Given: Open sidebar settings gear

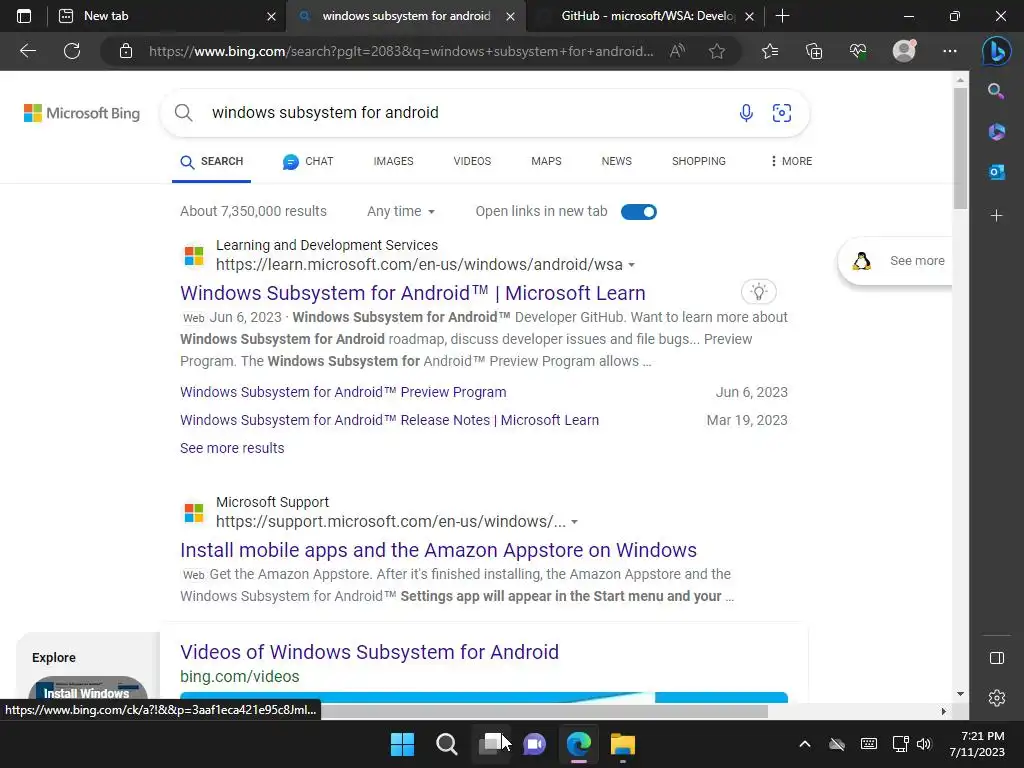Looking at the screenshot, I should [x=997, y=698].
